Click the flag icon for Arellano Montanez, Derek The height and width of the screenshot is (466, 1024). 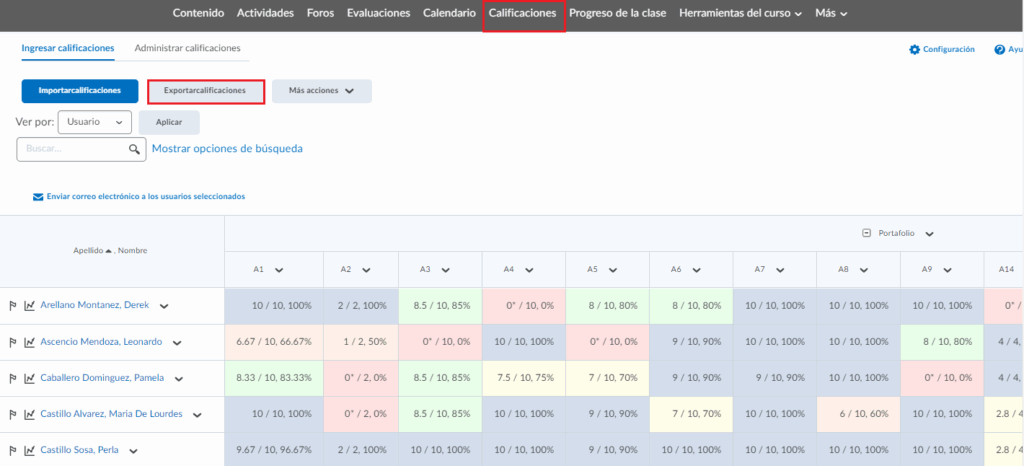(x=13, y=306)
